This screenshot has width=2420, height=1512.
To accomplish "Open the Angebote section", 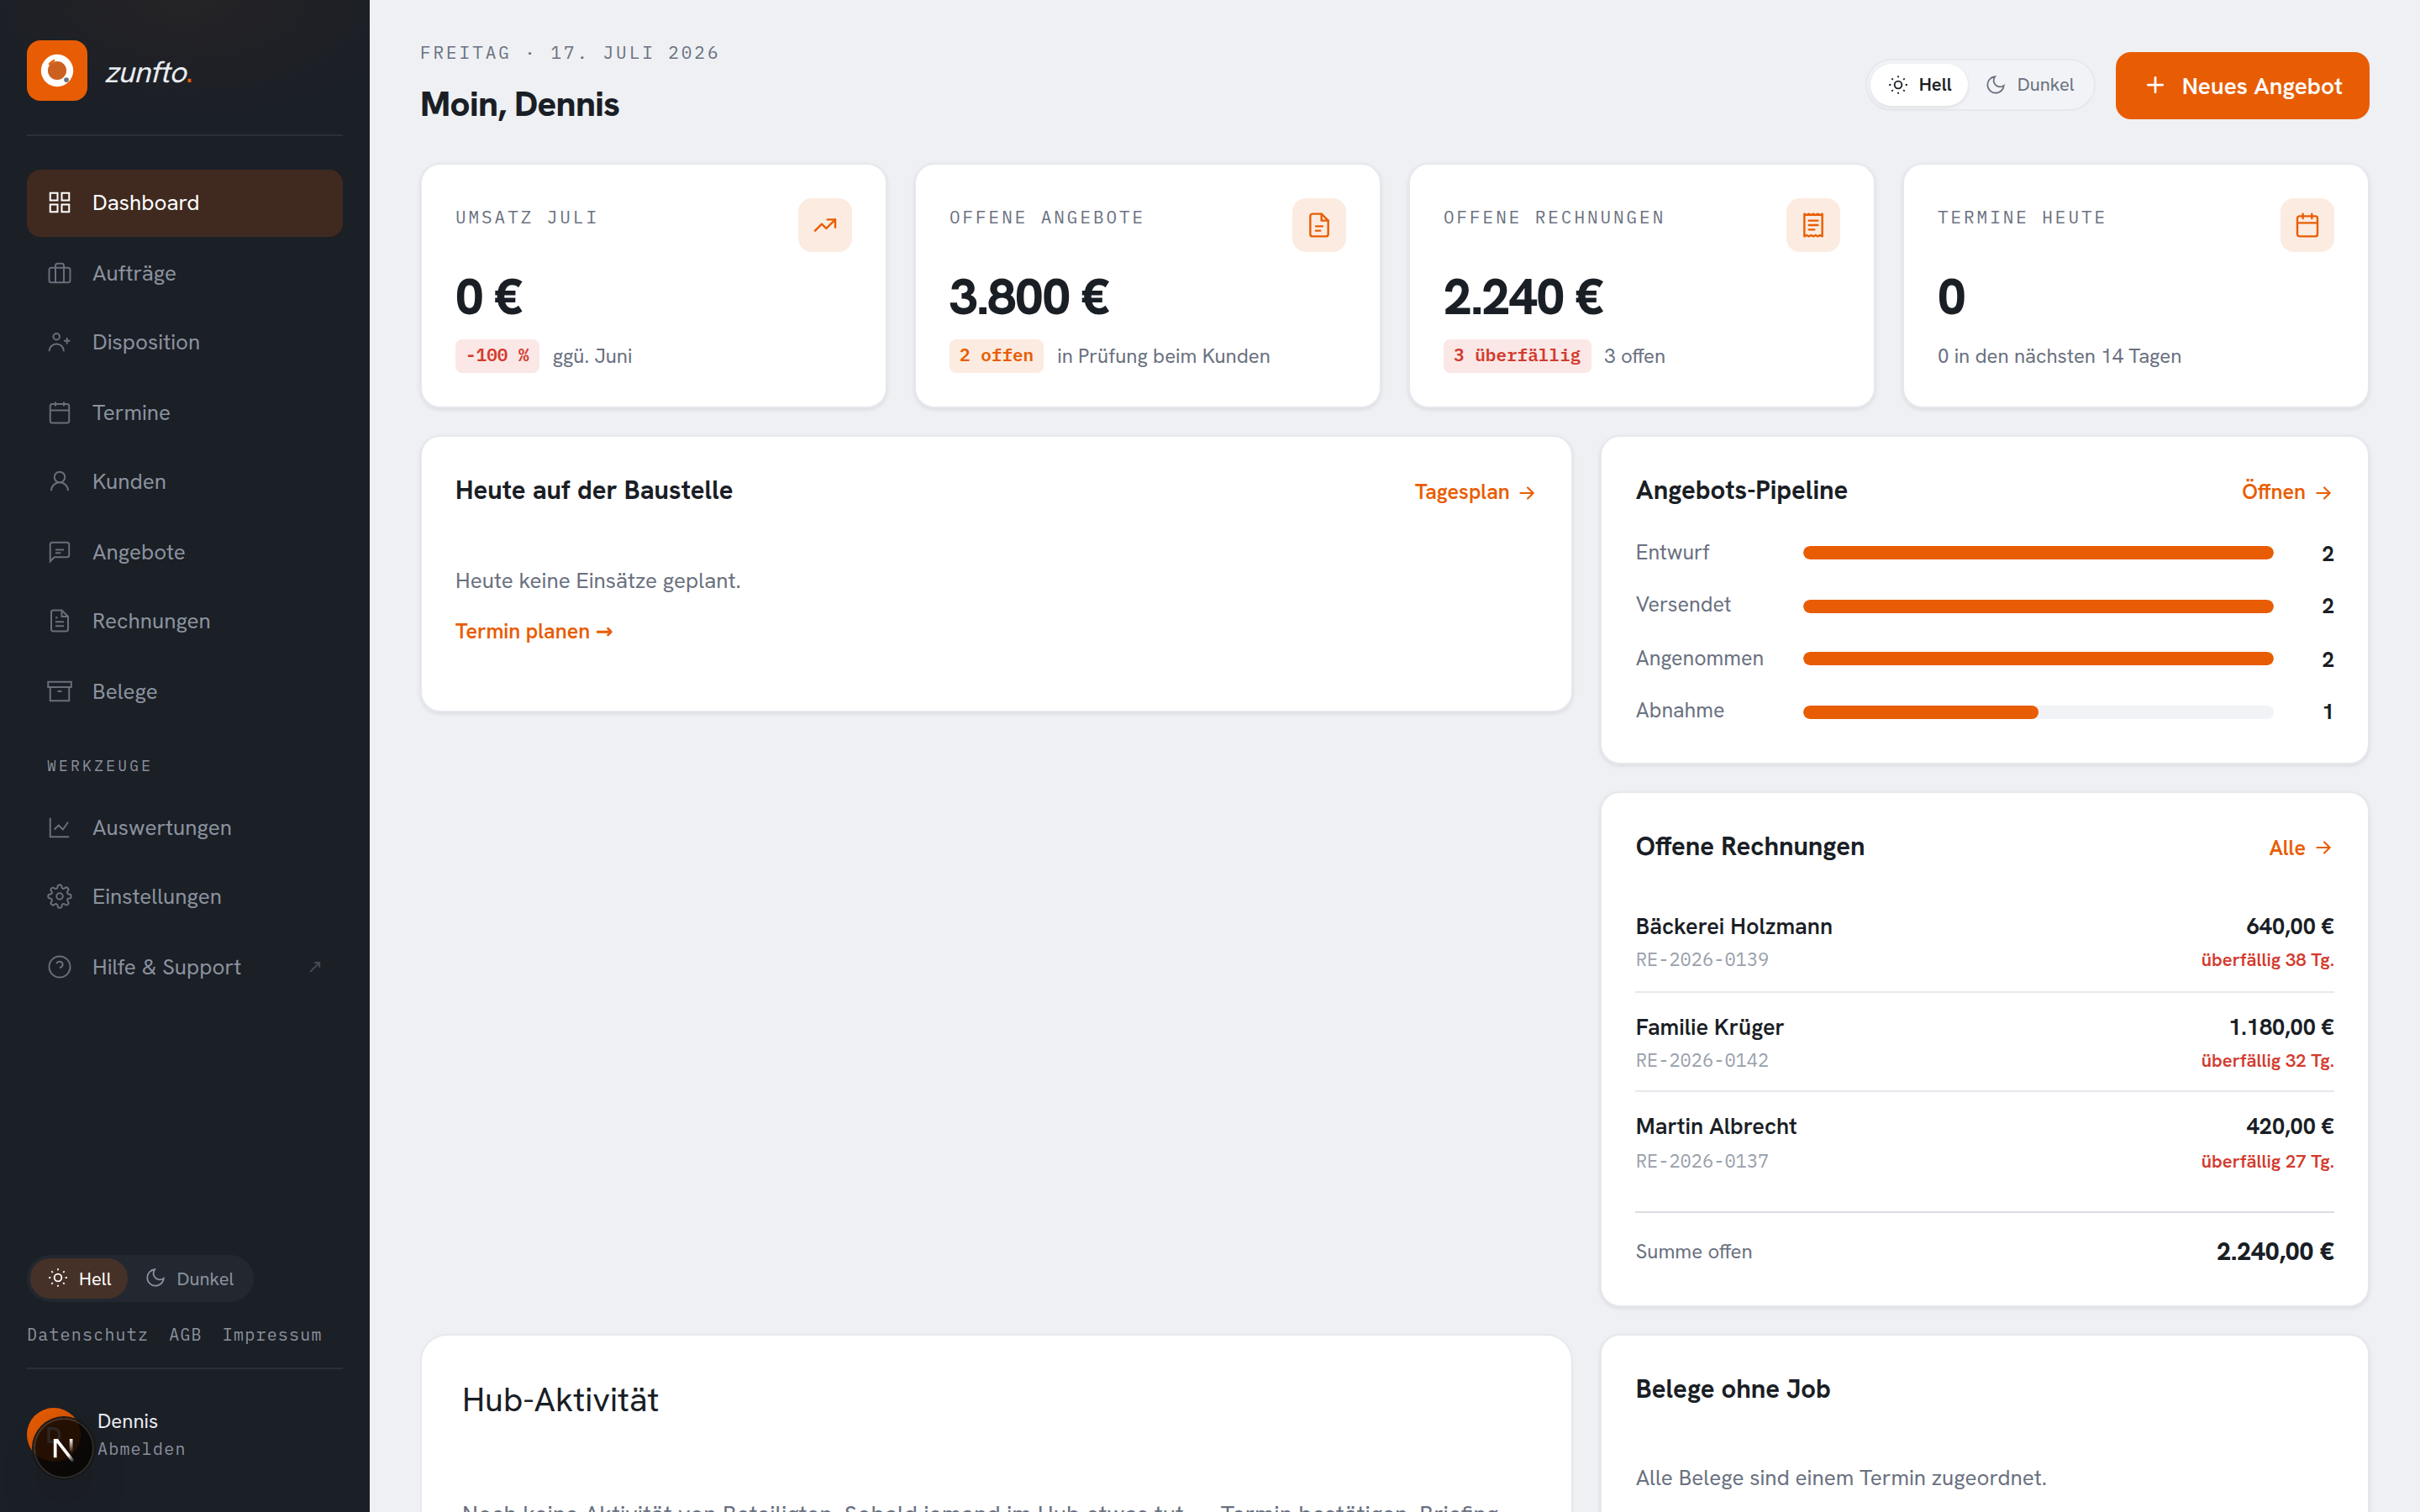I will (185, 552).
